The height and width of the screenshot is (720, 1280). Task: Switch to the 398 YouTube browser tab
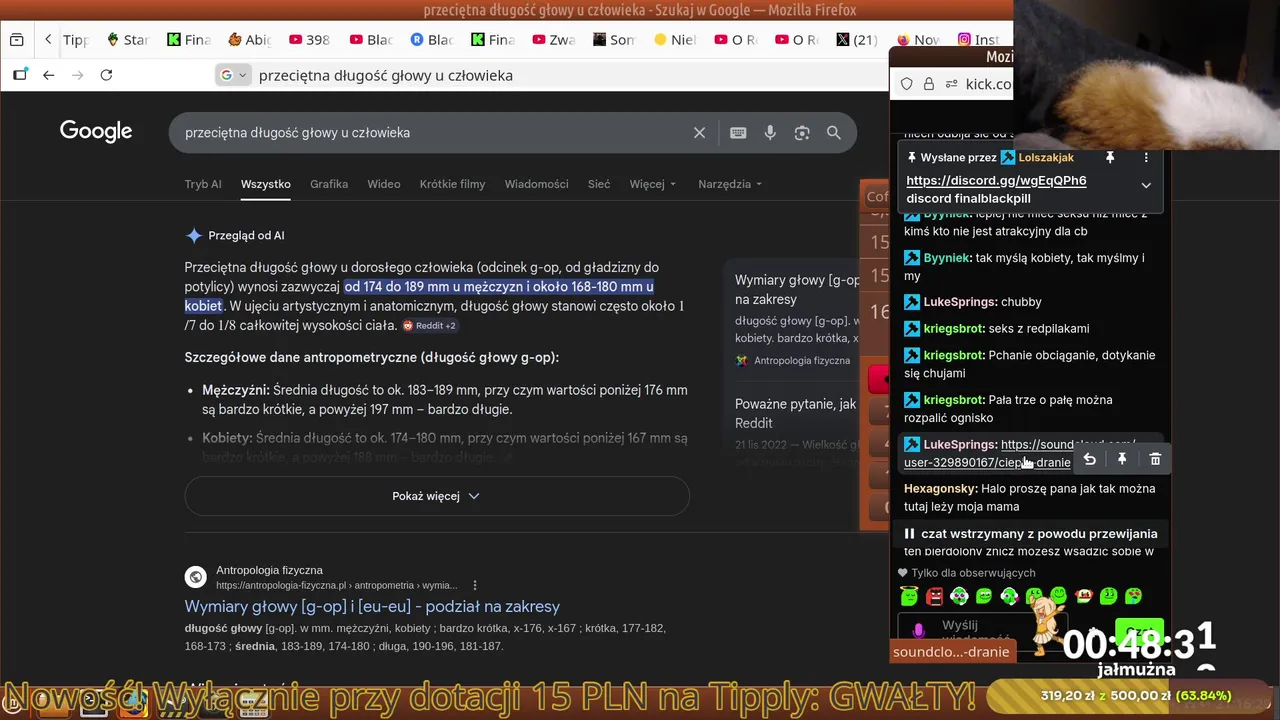click(x=309, y=40)
